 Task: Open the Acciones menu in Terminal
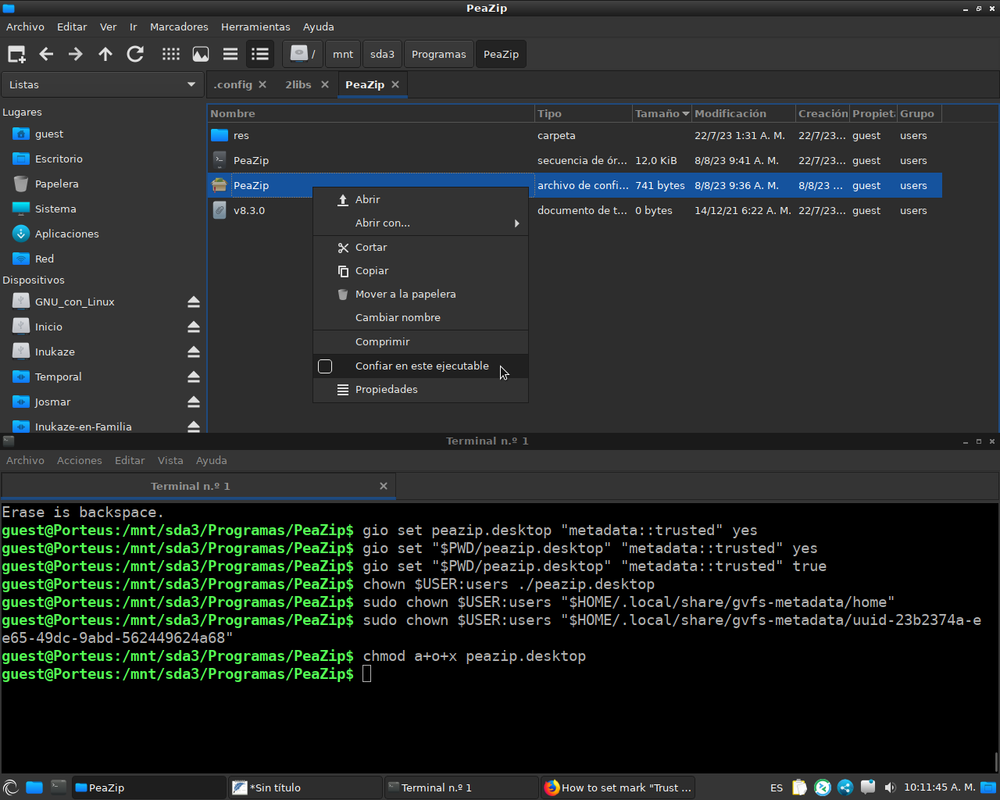point(79,461)
